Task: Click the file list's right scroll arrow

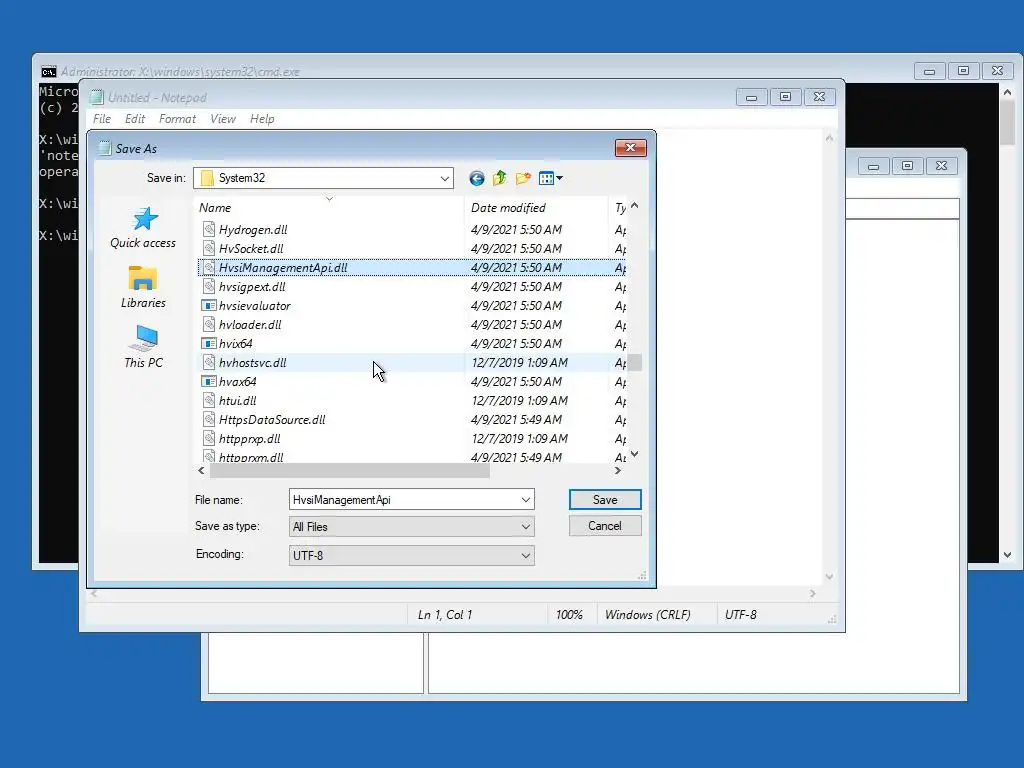Action: [618, 470]
